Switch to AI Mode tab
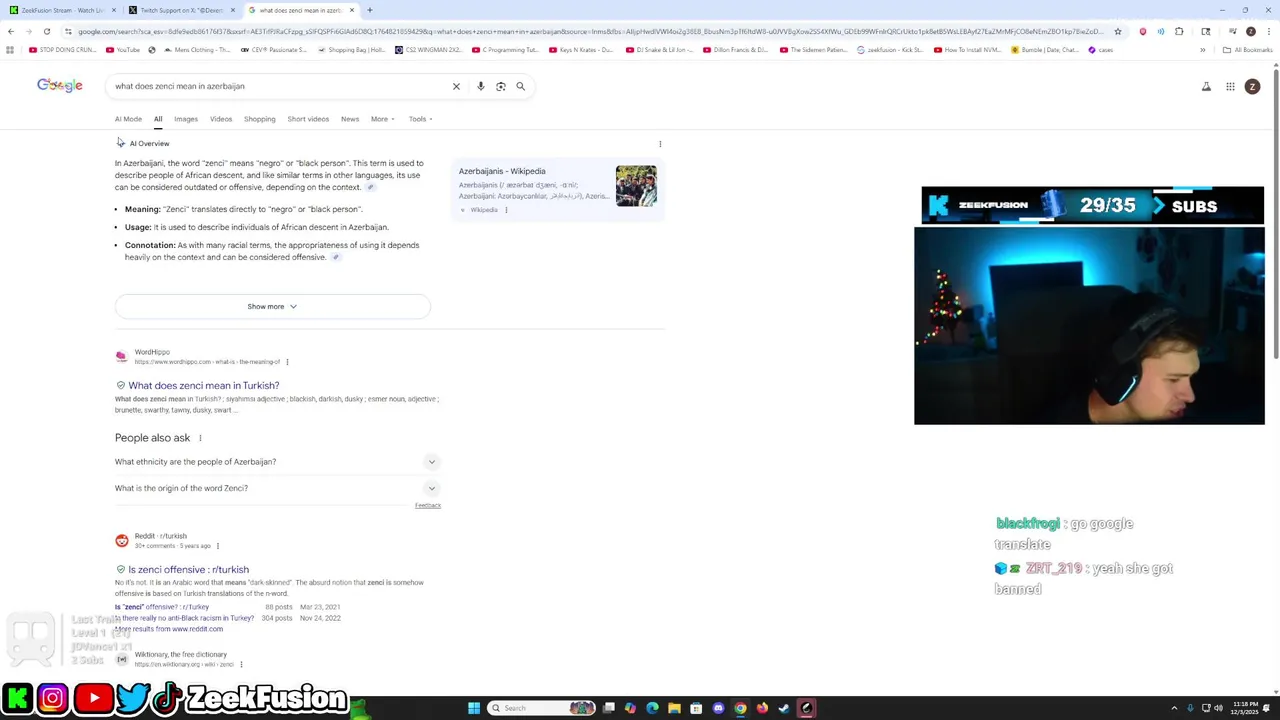Screen dimensions: 1280x720 (x=128, y=119)
